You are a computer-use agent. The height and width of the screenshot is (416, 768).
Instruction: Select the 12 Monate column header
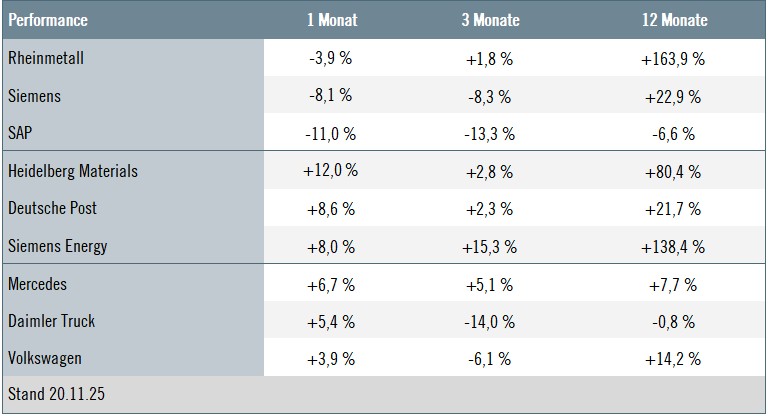[x=672, y=20]
